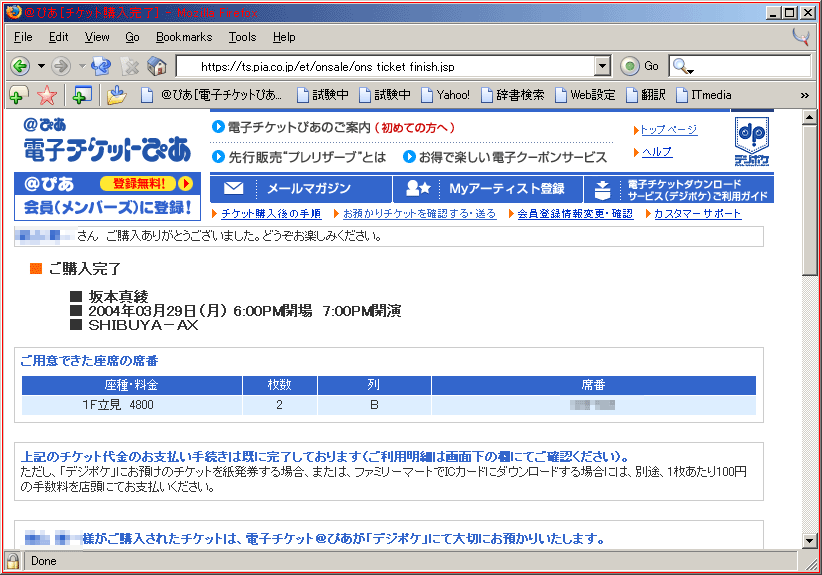
Task: Click the トップページ link
Action: (x=668, y=129)
